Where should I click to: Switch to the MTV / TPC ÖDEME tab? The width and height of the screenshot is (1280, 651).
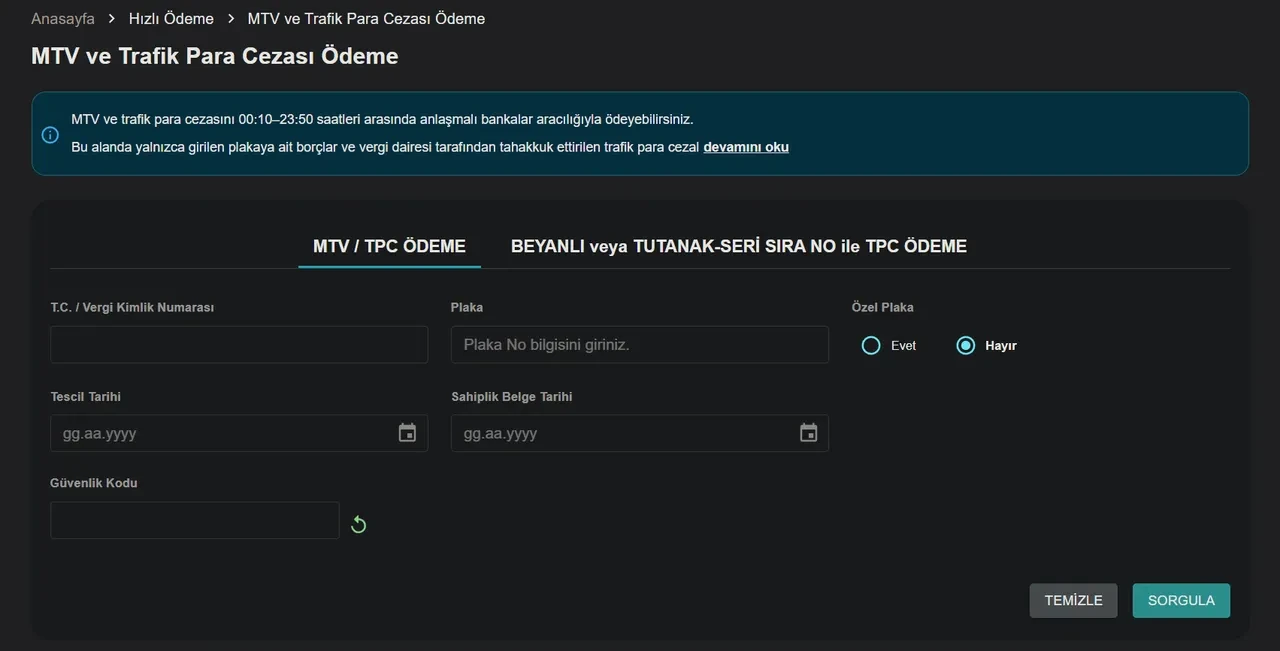pyautogui.click(x=389, y=246)
